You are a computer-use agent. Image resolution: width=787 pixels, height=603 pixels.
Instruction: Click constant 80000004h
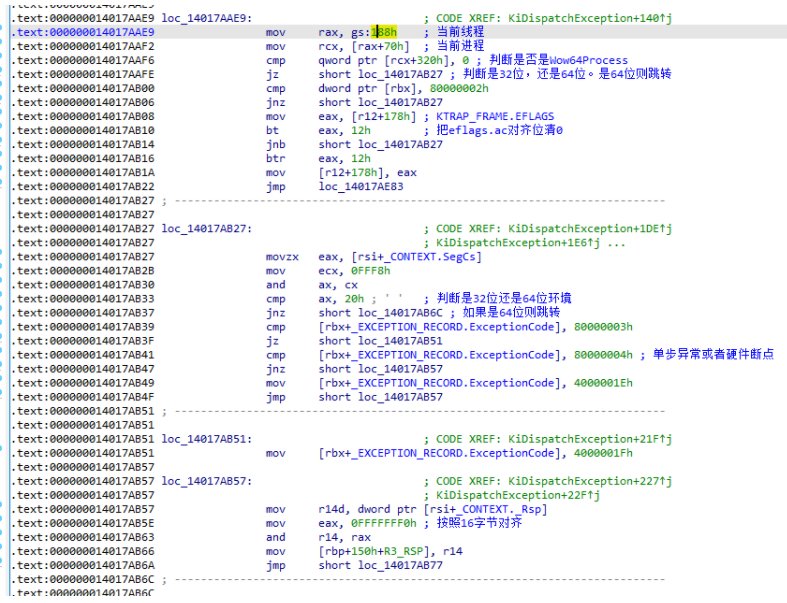point(603,355)
